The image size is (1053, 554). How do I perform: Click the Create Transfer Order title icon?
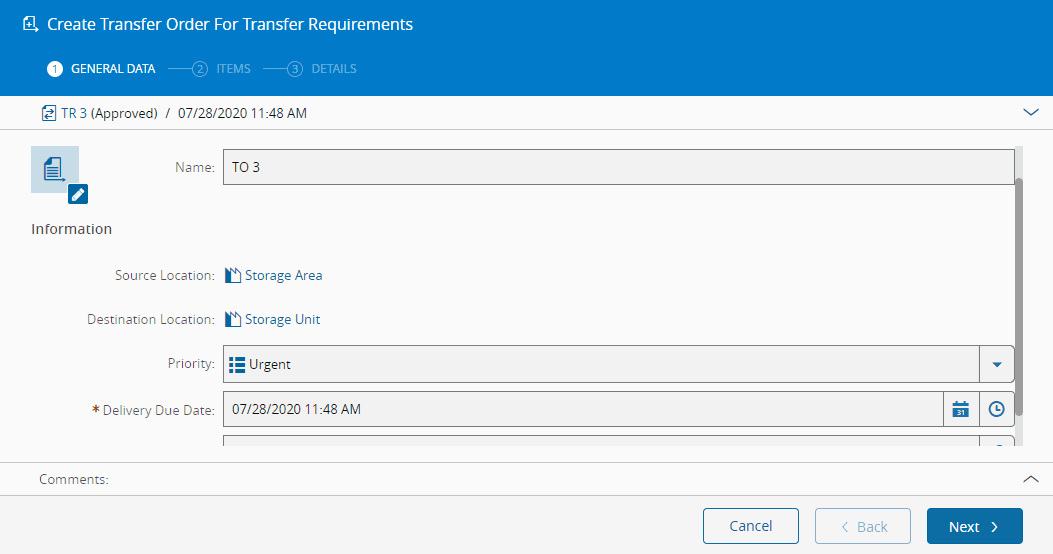coord(30,24)
